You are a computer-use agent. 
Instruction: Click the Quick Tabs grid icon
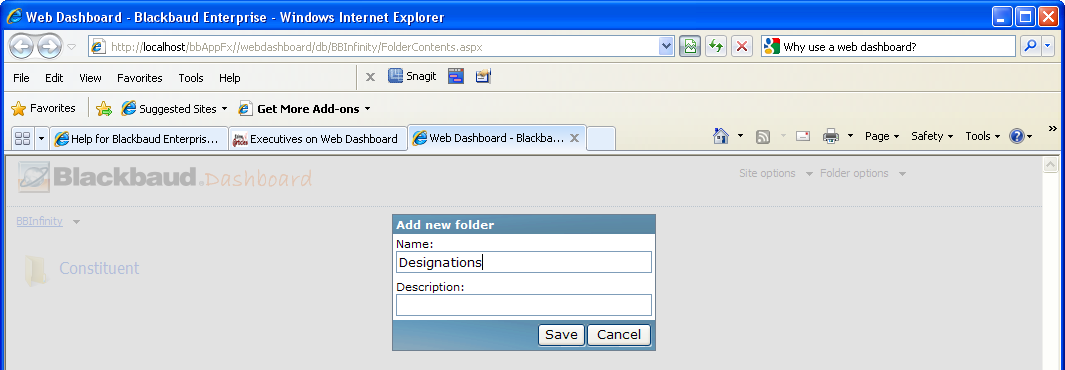click(22, 138)
